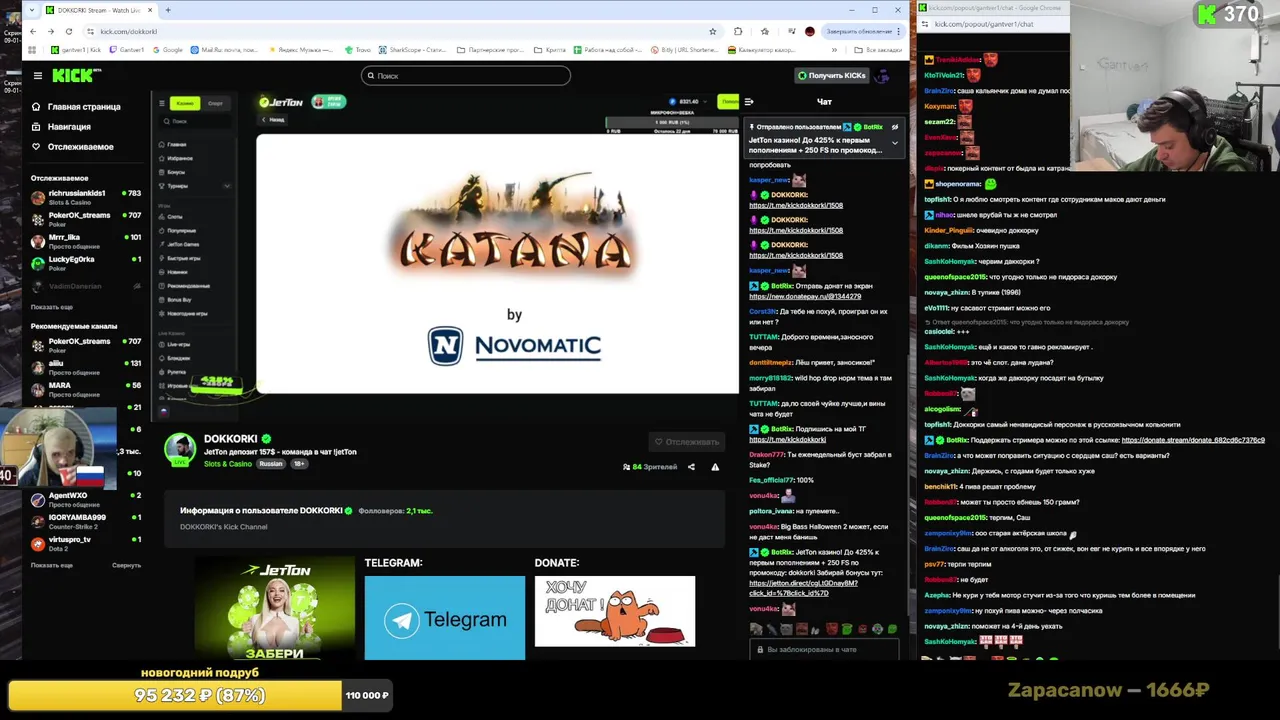Click the KICK logo
1280x720 pixels.
[77, 75]
